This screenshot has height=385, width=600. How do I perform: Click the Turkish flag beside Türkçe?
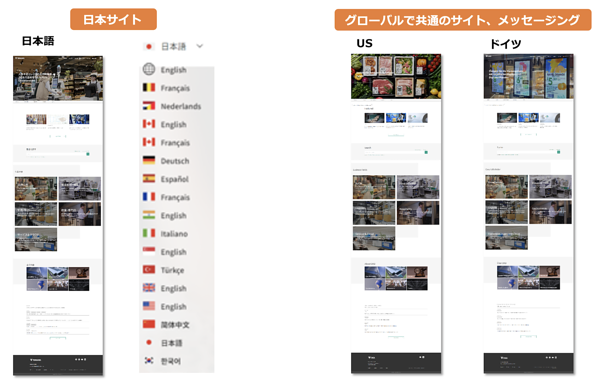(x=149, y=269)
